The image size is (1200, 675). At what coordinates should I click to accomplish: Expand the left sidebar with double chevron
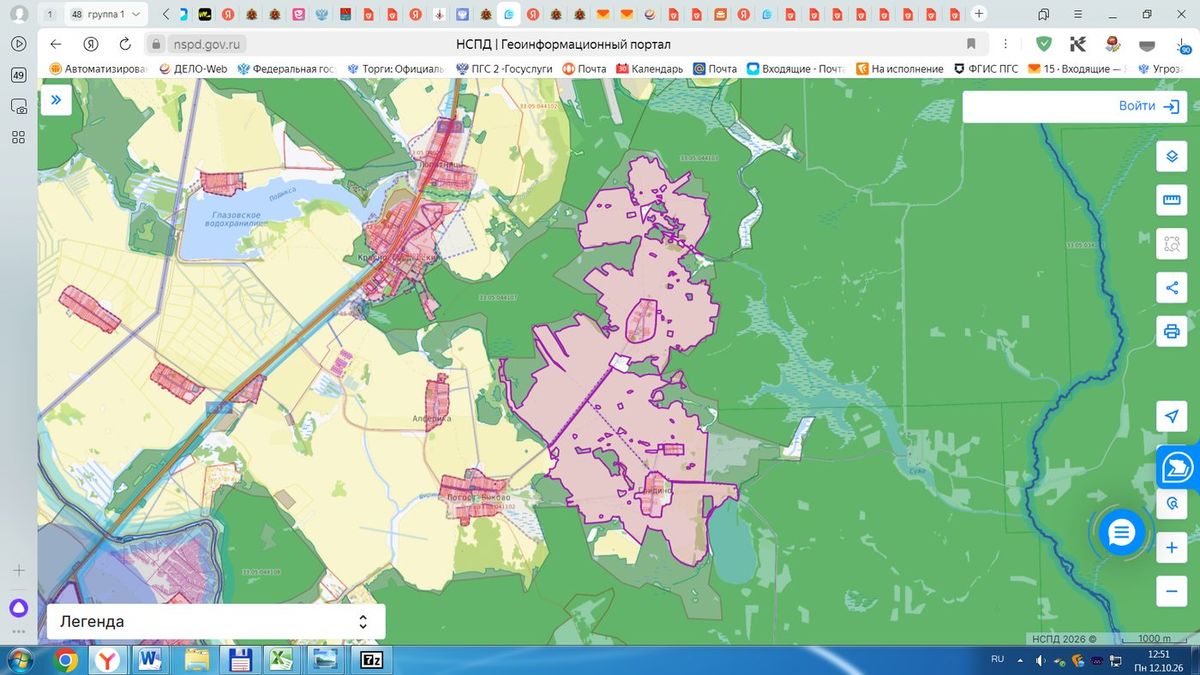56,100
